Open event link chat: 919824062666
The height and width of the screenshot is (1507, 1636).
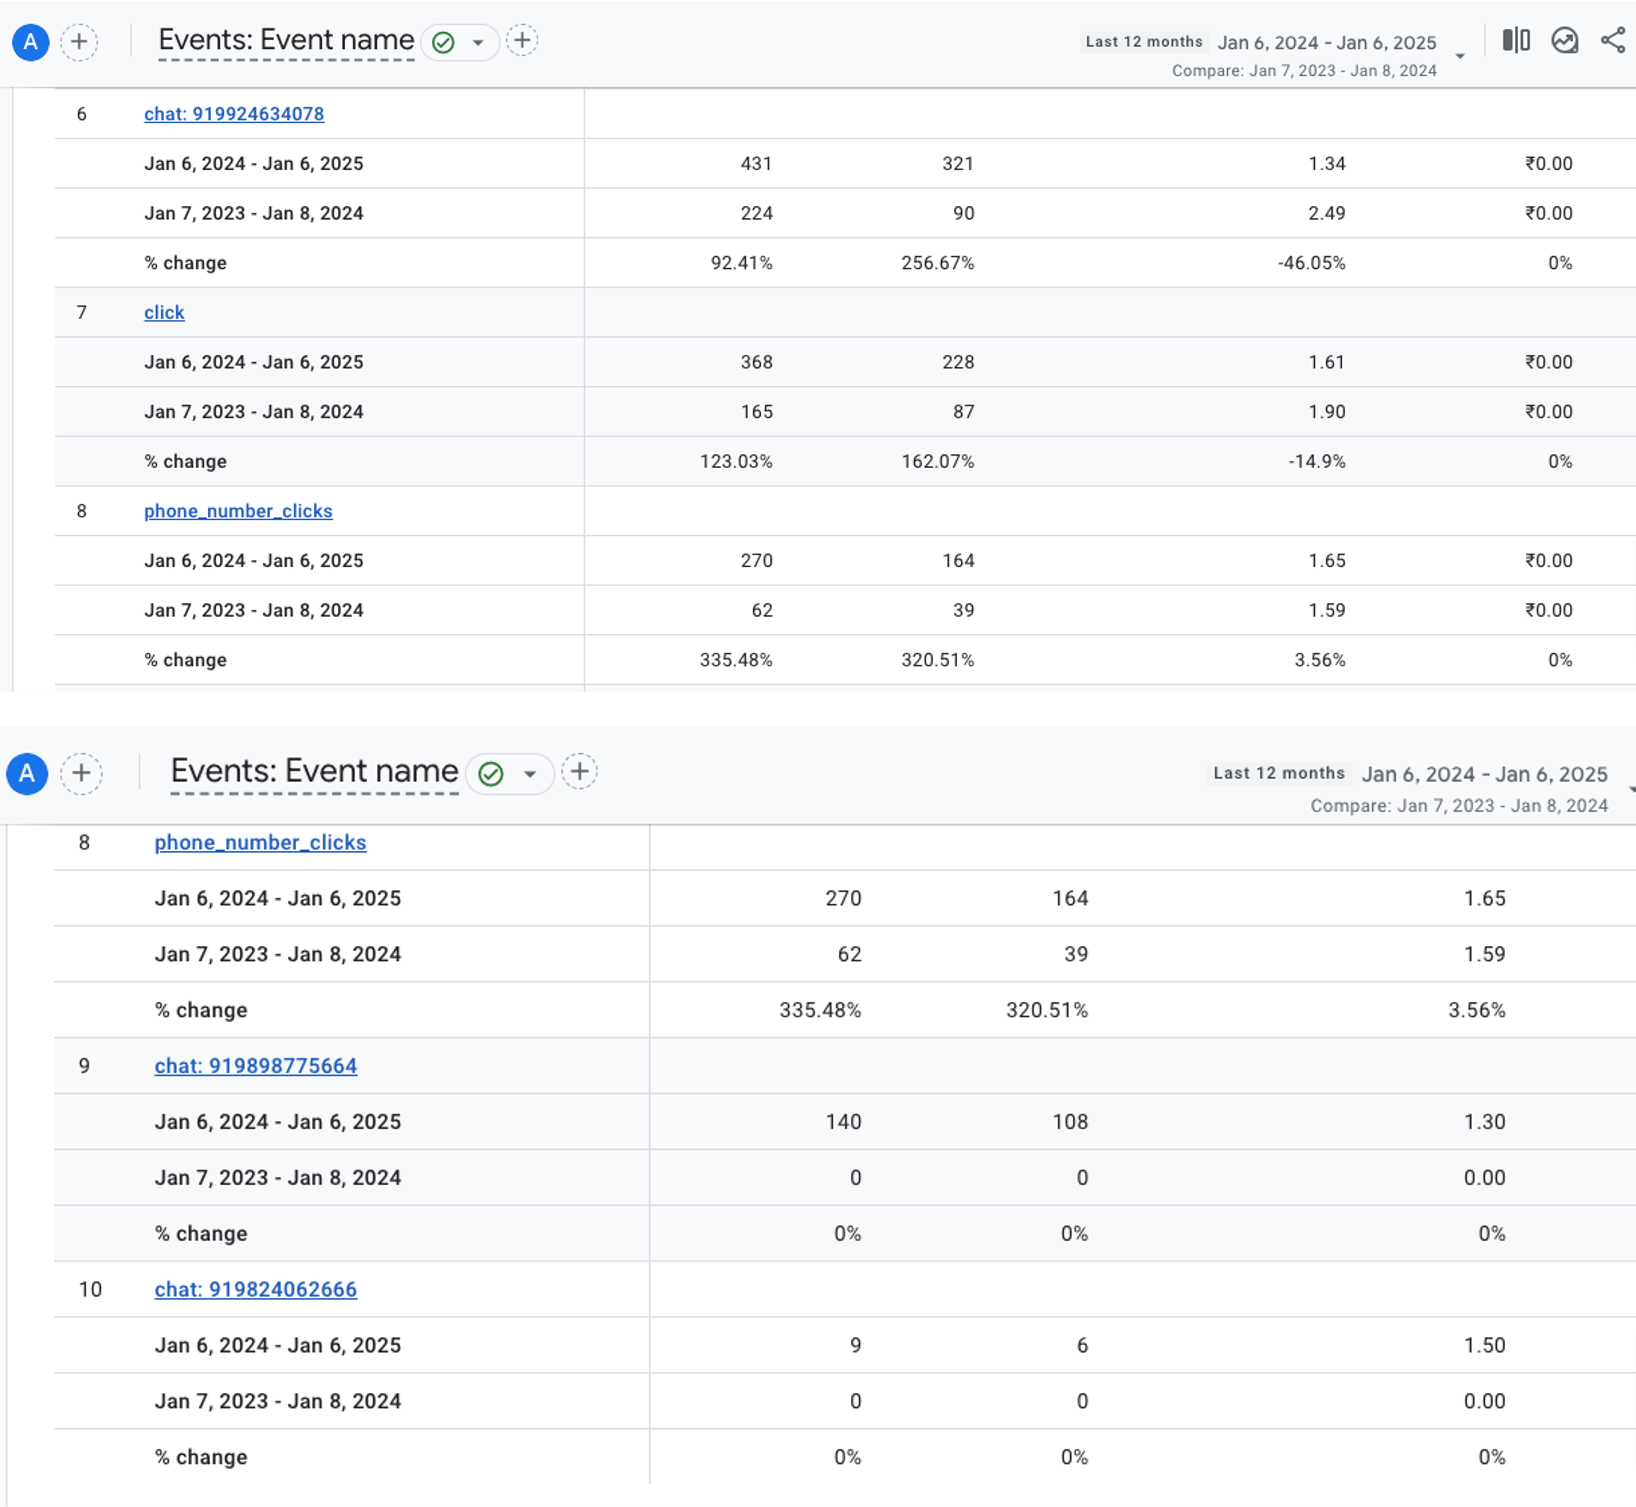click(x=256, y=1290)
